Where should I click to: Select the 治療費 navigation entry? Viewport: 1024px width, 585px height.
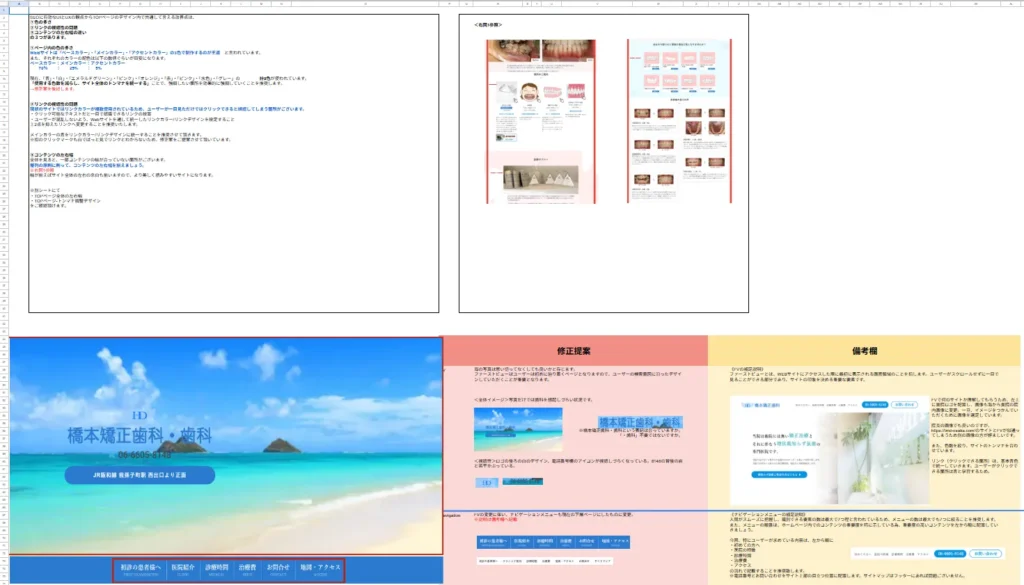[246, 565]
